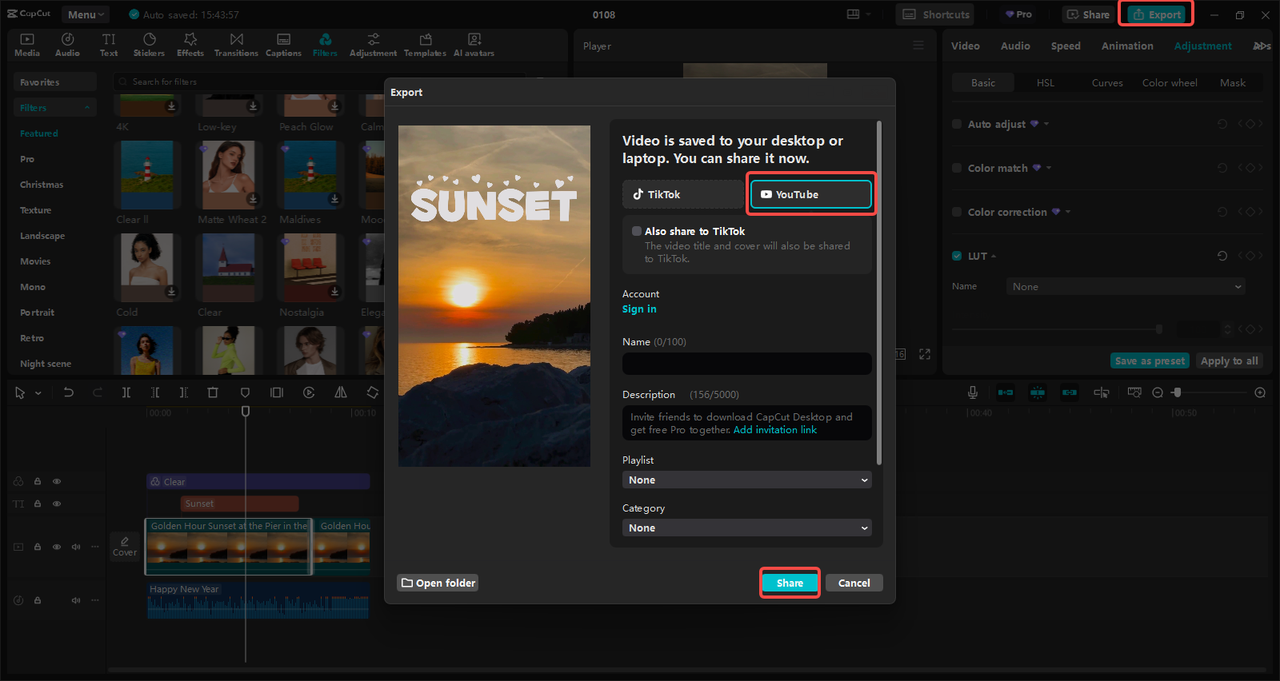Viewport: 1280px width, 681px height.
Task: Expand the Auto adjust section arrow
Action: (1047, 124)
